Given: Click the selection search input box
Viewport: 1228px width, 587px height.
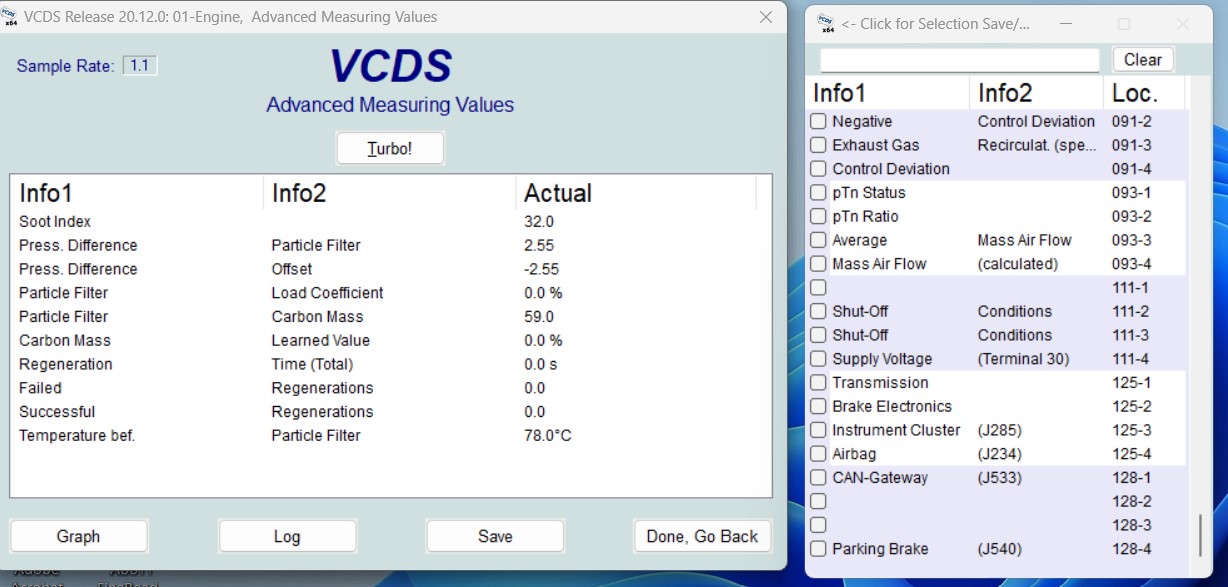Looking at the screenshot, I should [959, 60].
